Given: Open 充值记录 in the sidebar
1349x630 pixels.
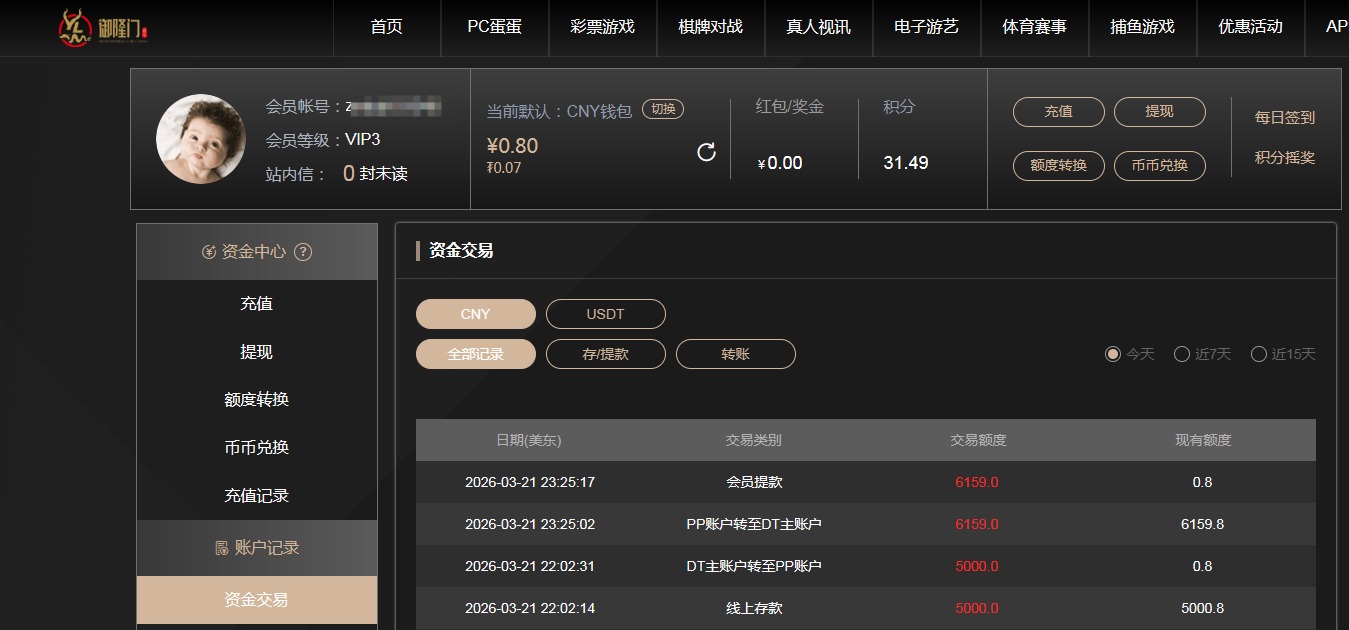Looking at the screenshot, I should (x=255, y=495).
